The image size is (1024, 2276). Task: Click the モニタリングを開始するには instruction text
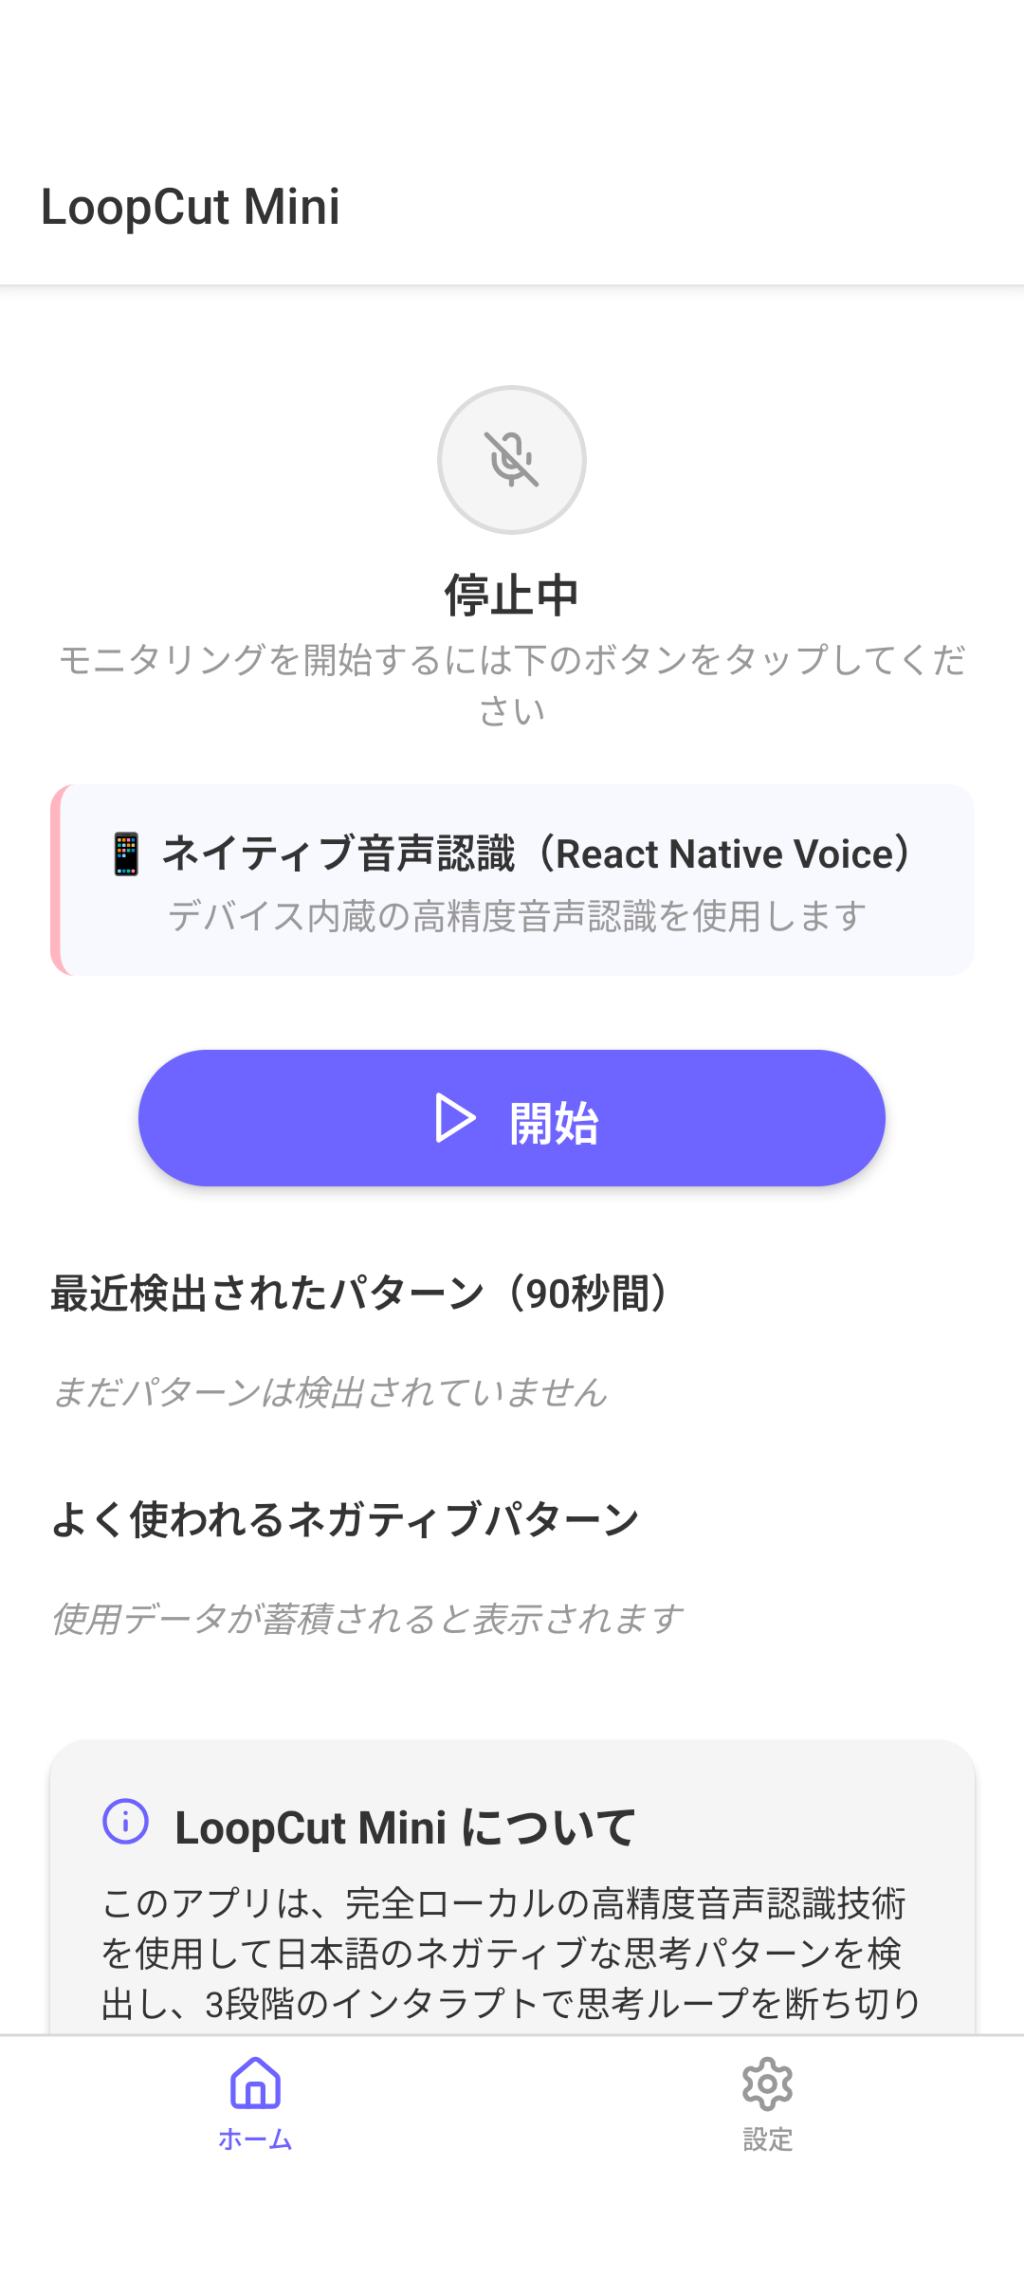(511, 684)
